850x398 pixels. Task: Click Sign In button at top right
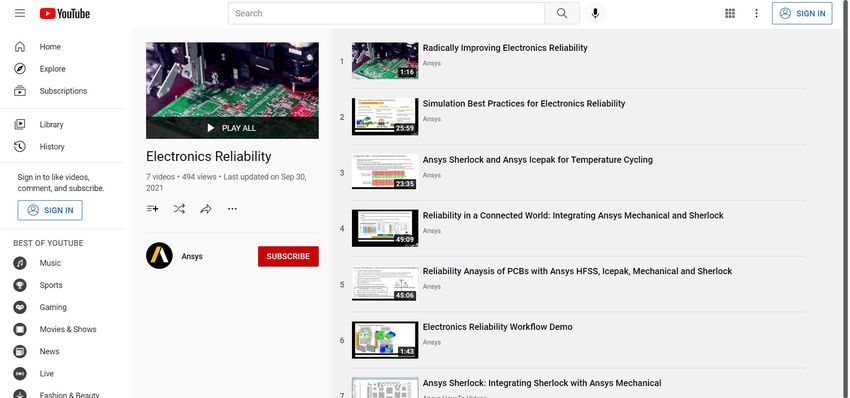[x=802, y=14]
